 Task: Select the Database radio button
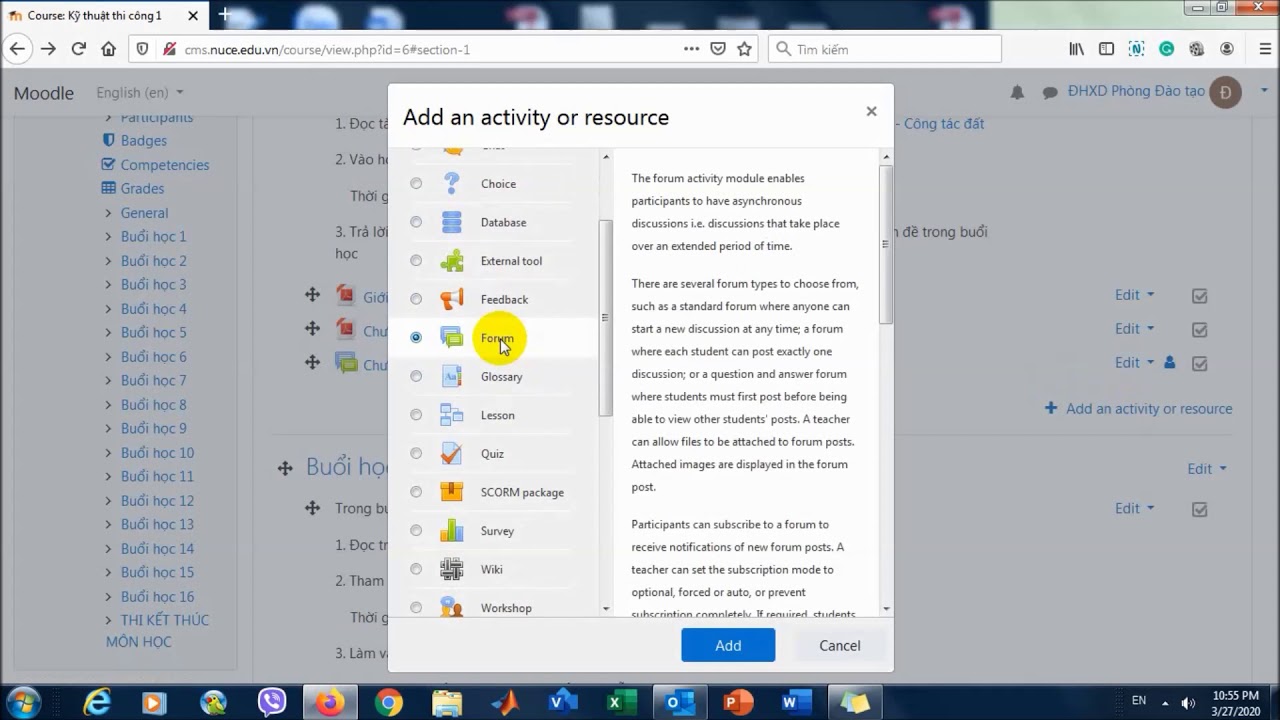[416, 222]
